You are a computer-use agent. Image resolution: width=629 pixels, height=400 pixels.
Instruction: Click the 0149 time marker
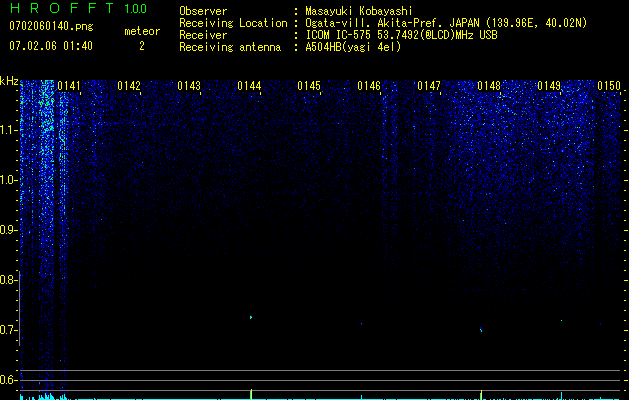[549, 86]
